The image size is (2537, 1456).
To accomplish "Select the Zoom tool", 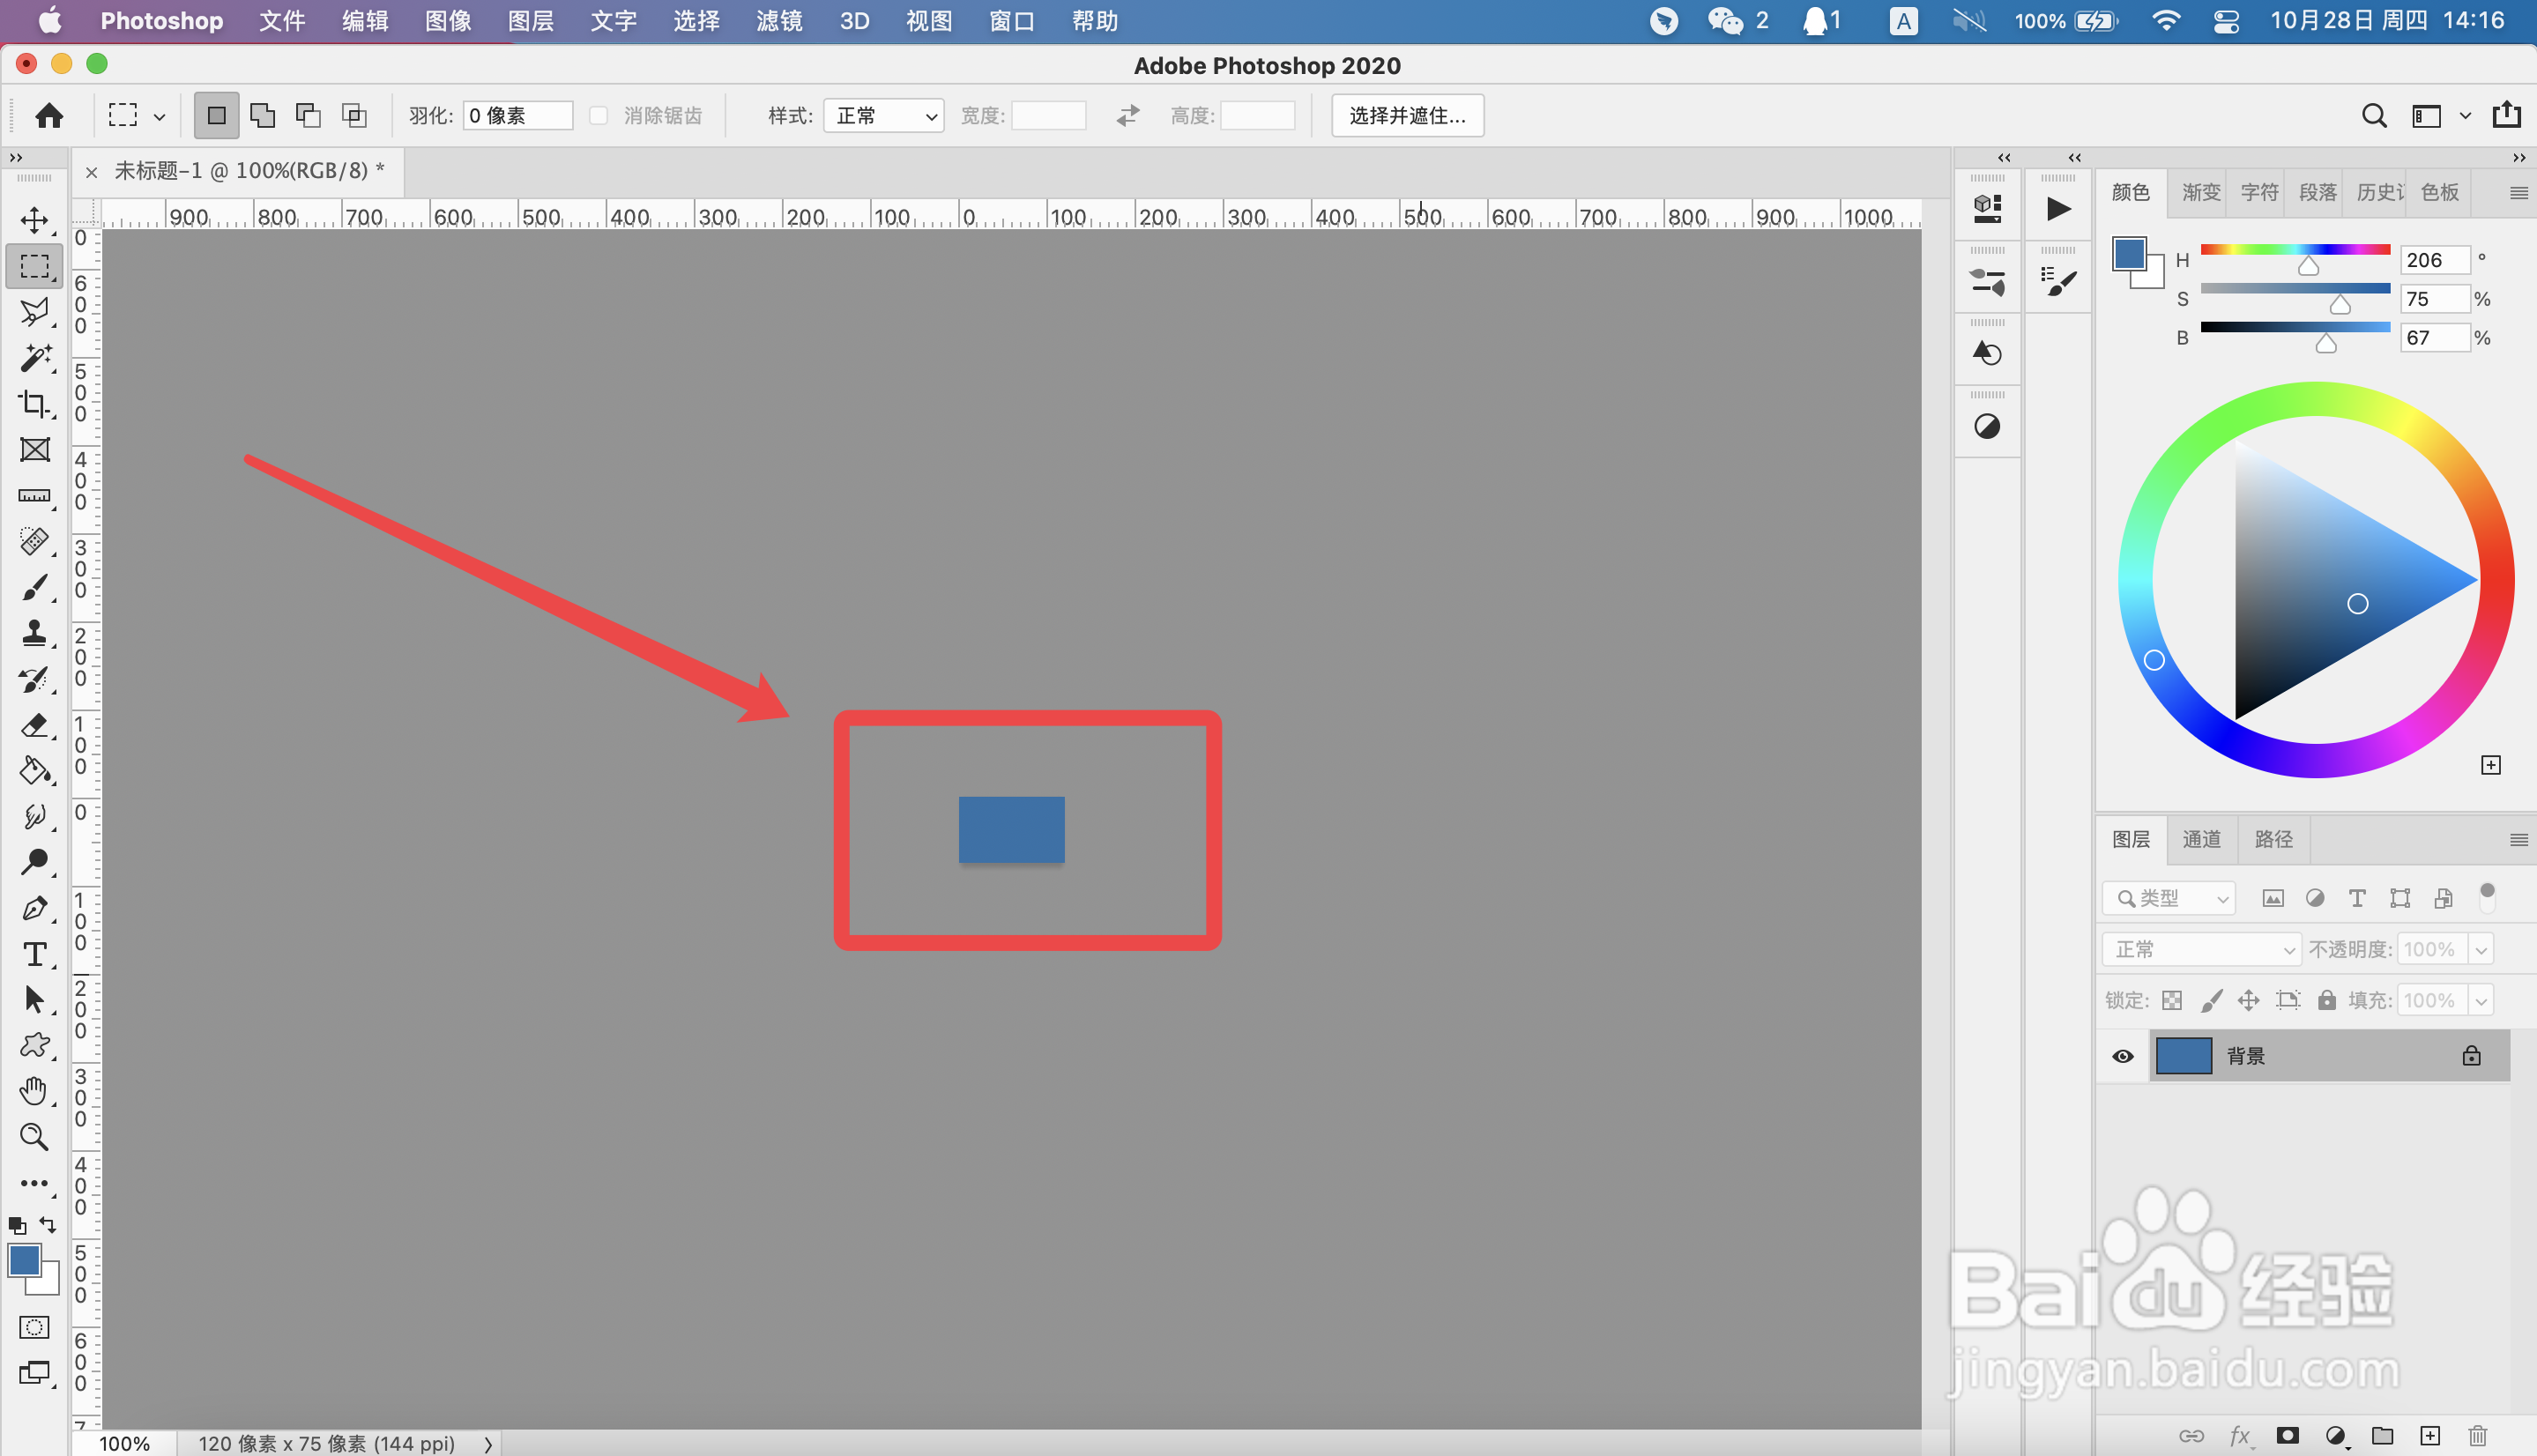I will coord(35,1137).
